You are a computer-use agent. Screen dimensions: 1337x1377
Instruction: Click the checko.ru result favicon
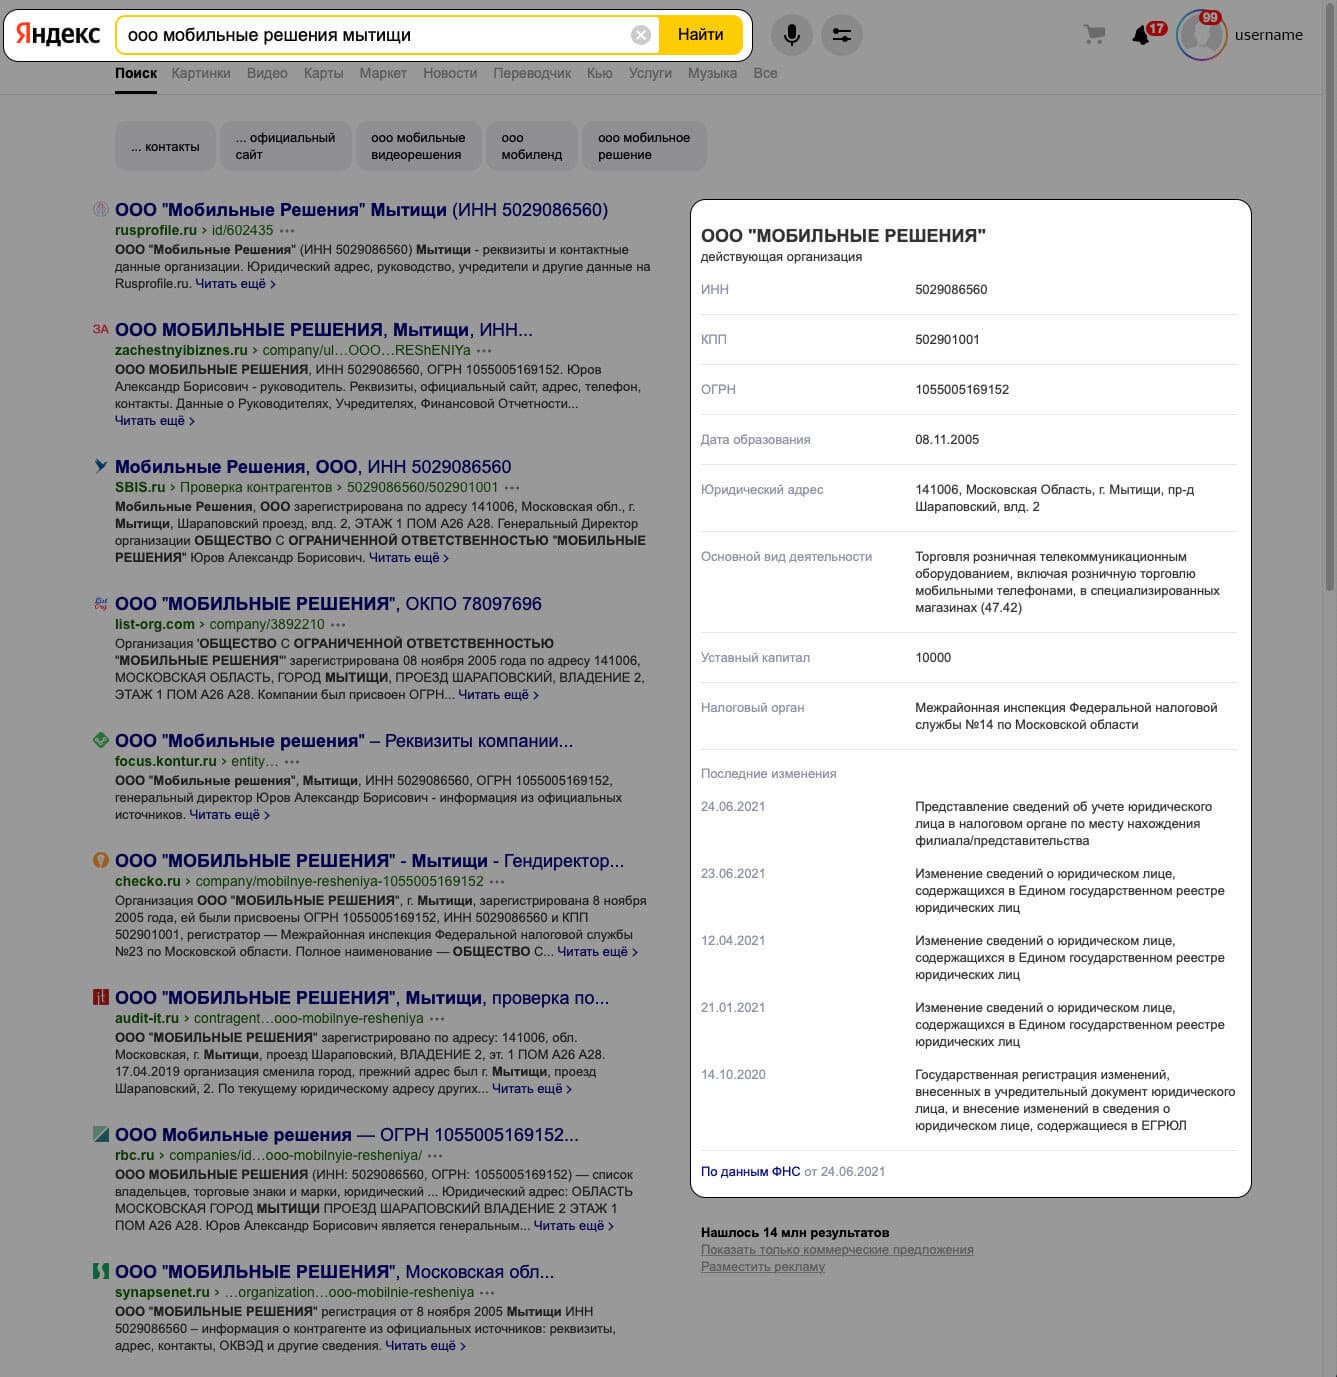(100, 860)
